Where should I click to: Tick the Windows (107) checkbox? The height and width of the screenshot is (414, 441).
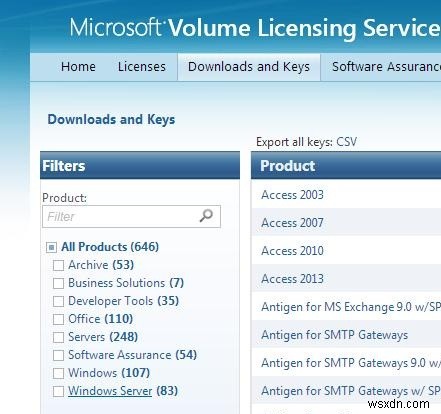(x=58, y=373)
